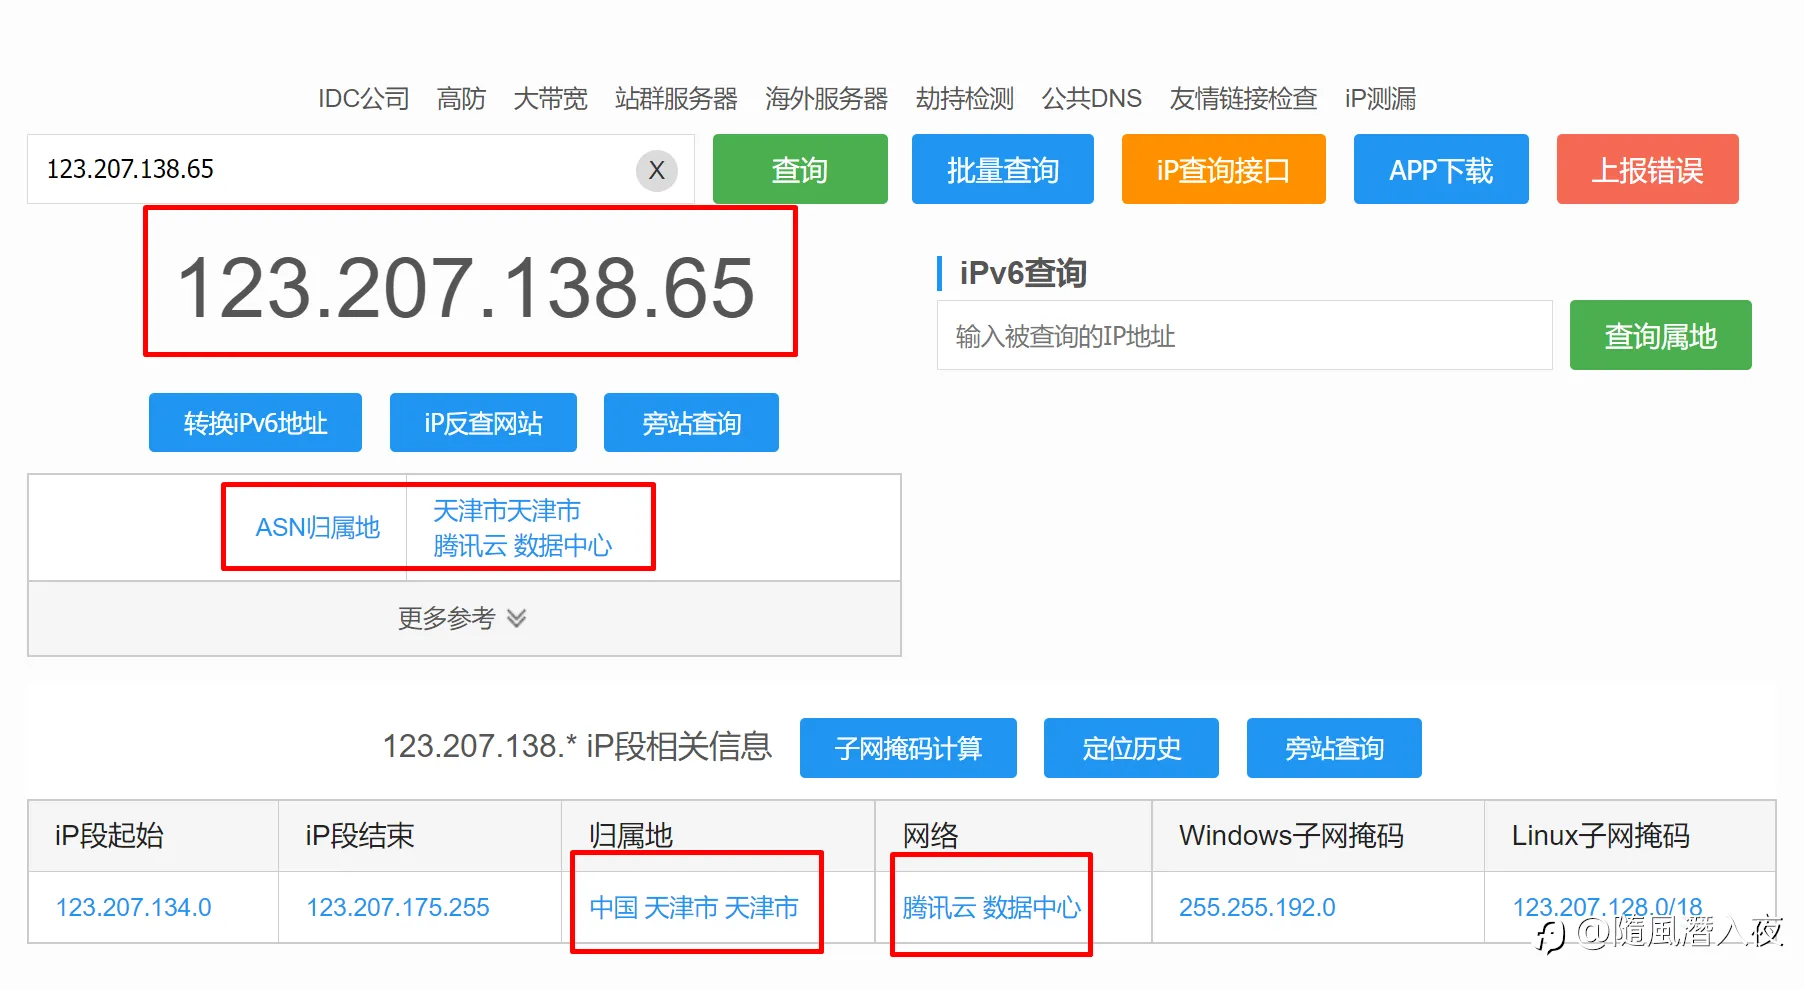Open 劫持检测 in the top nav
This screenshot has height=990, width=1804.
(x=964, y=98)
